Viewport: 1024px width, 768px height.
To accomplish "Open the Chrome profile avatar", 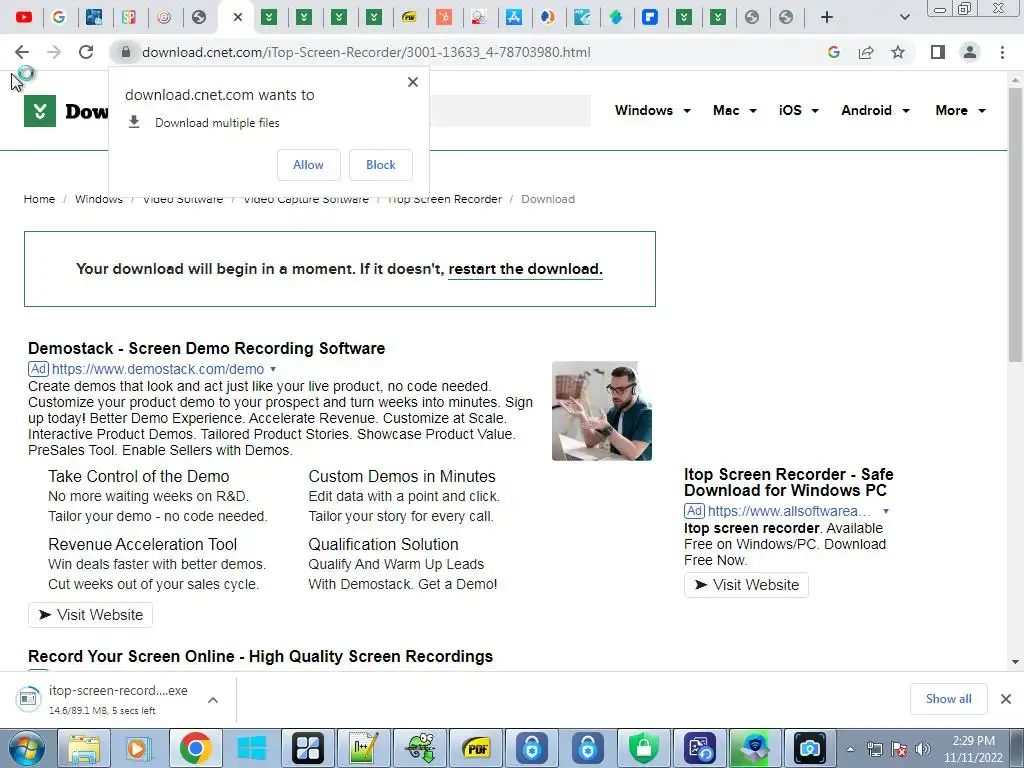I will pos(970,52).
